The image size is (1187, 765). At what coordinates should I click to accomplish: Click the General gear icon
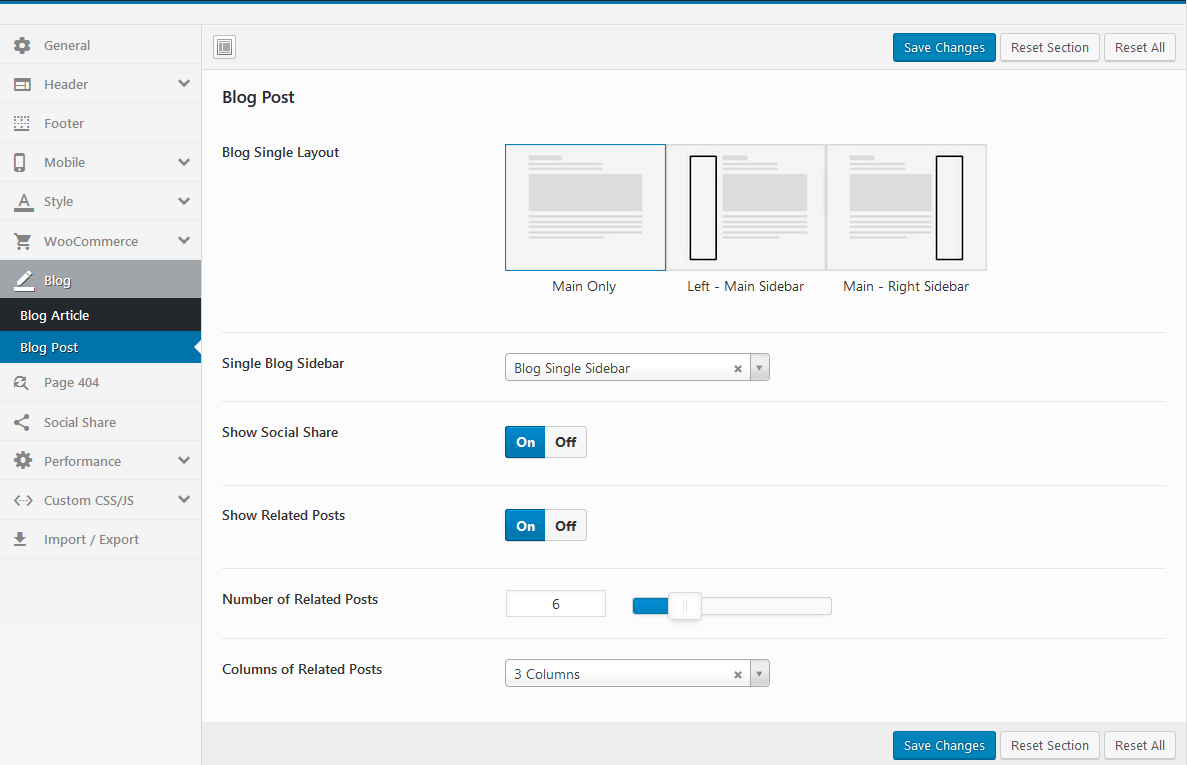click(x=23, y=45)
